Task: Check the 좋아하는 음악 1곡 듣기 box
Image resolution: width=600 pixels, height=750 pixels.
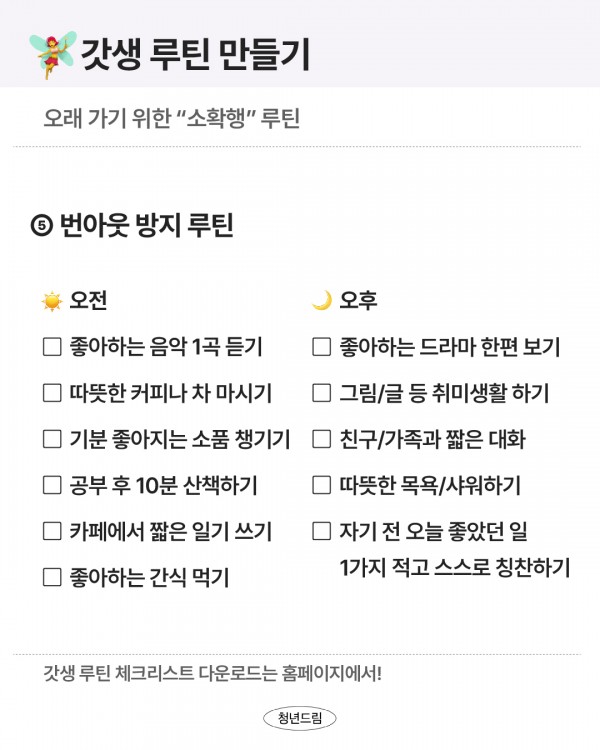Action: [52, 348]
